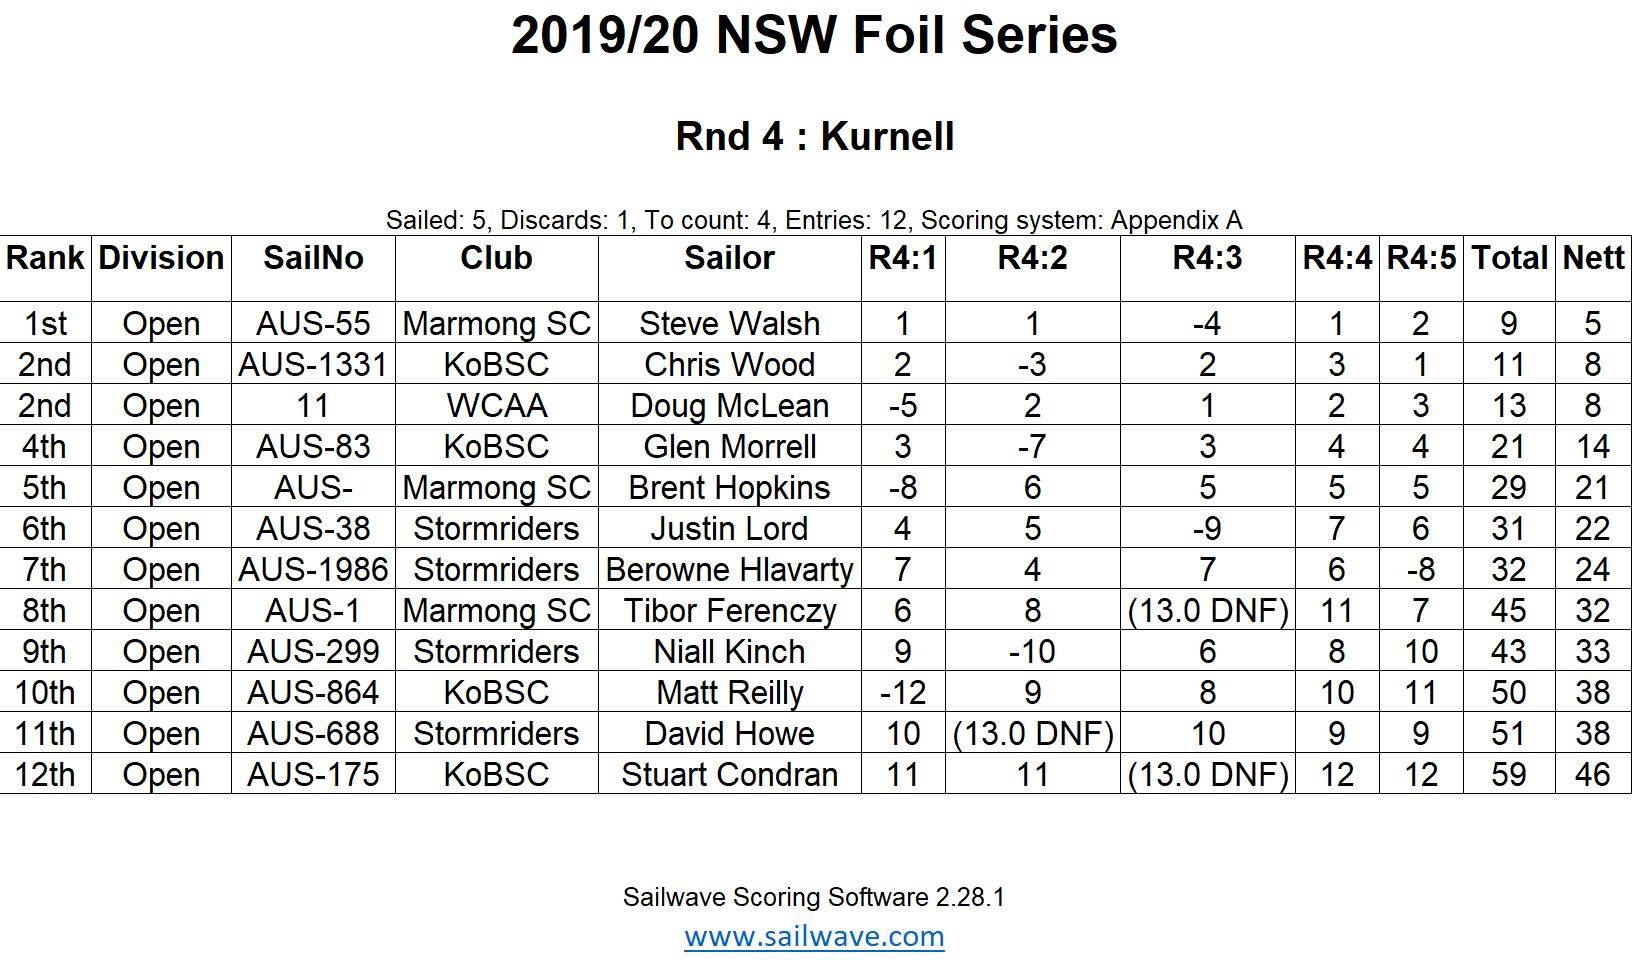1645x969 pixels.
Task: Click Stuart Condran's Nett score 46
Action: [1593, 775]
